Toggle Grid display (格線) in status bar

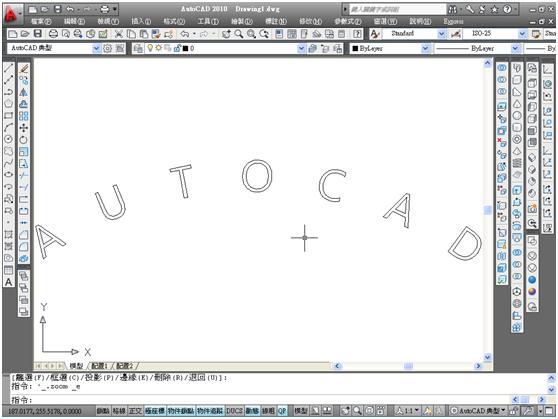119,411
